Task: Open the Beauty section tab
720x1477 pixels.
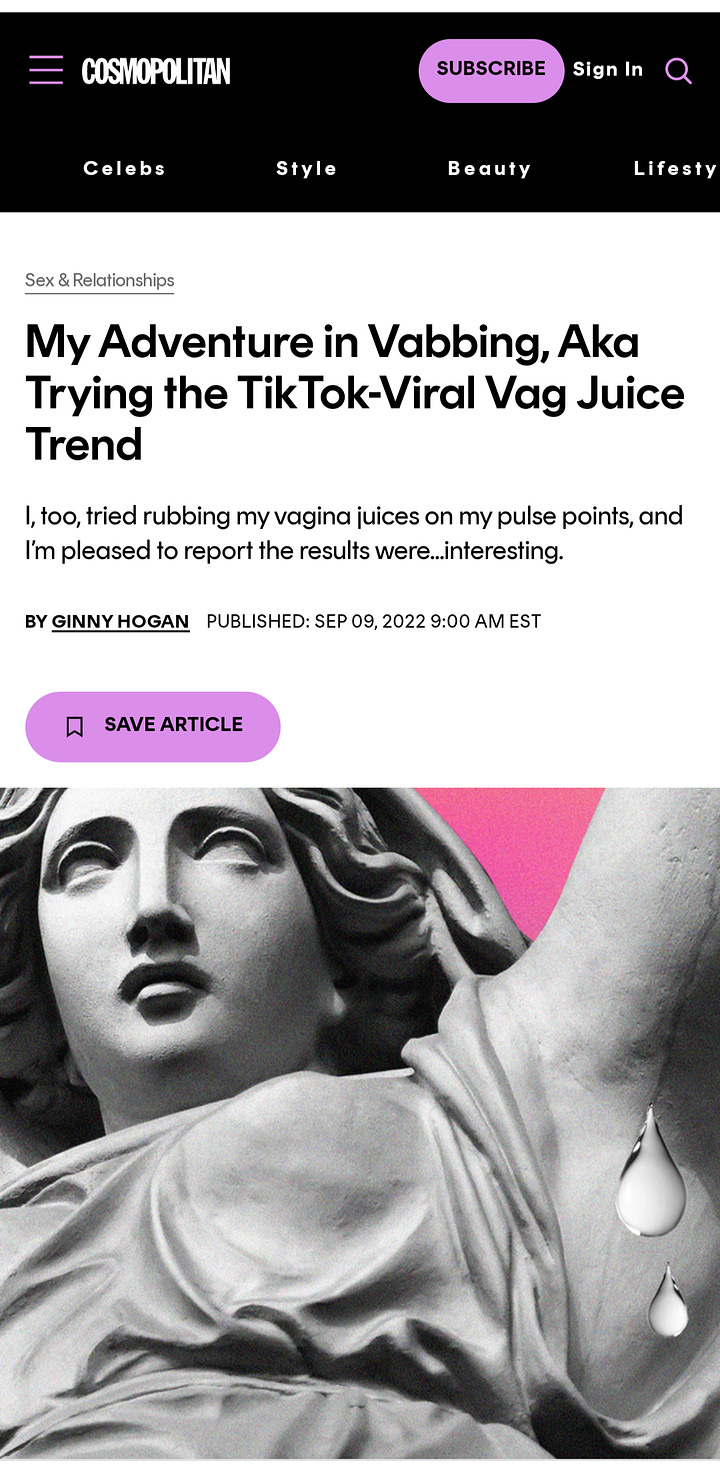Action: coord(489,169)
